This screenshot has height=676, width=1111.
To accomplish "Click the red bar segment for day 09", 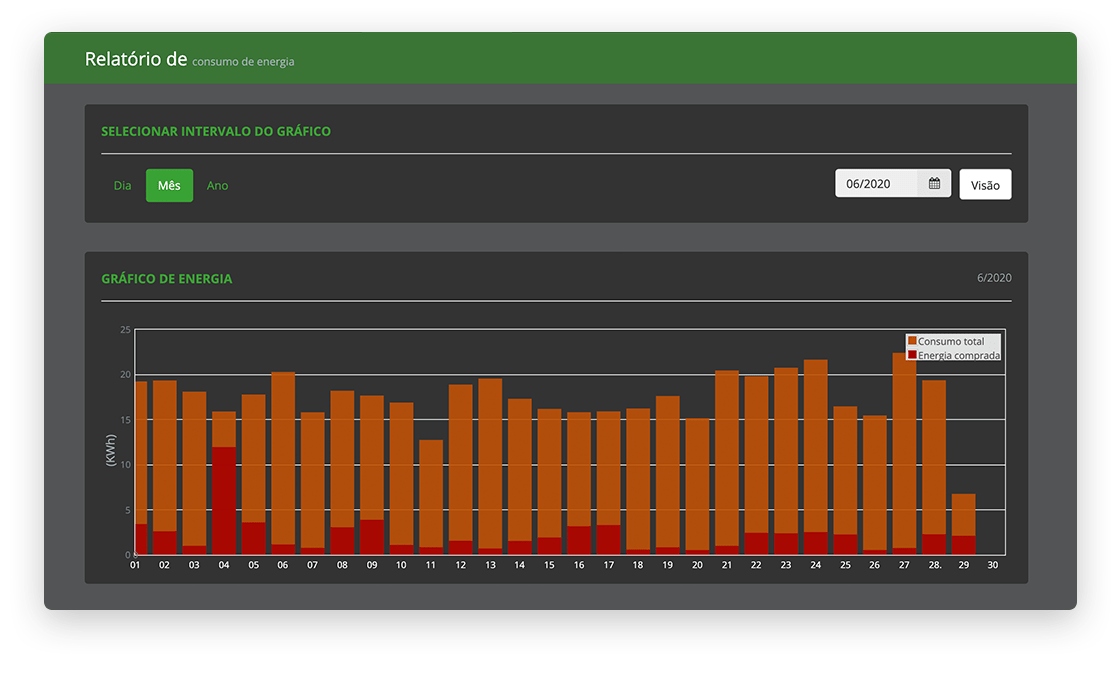I will tap(372, 537).
